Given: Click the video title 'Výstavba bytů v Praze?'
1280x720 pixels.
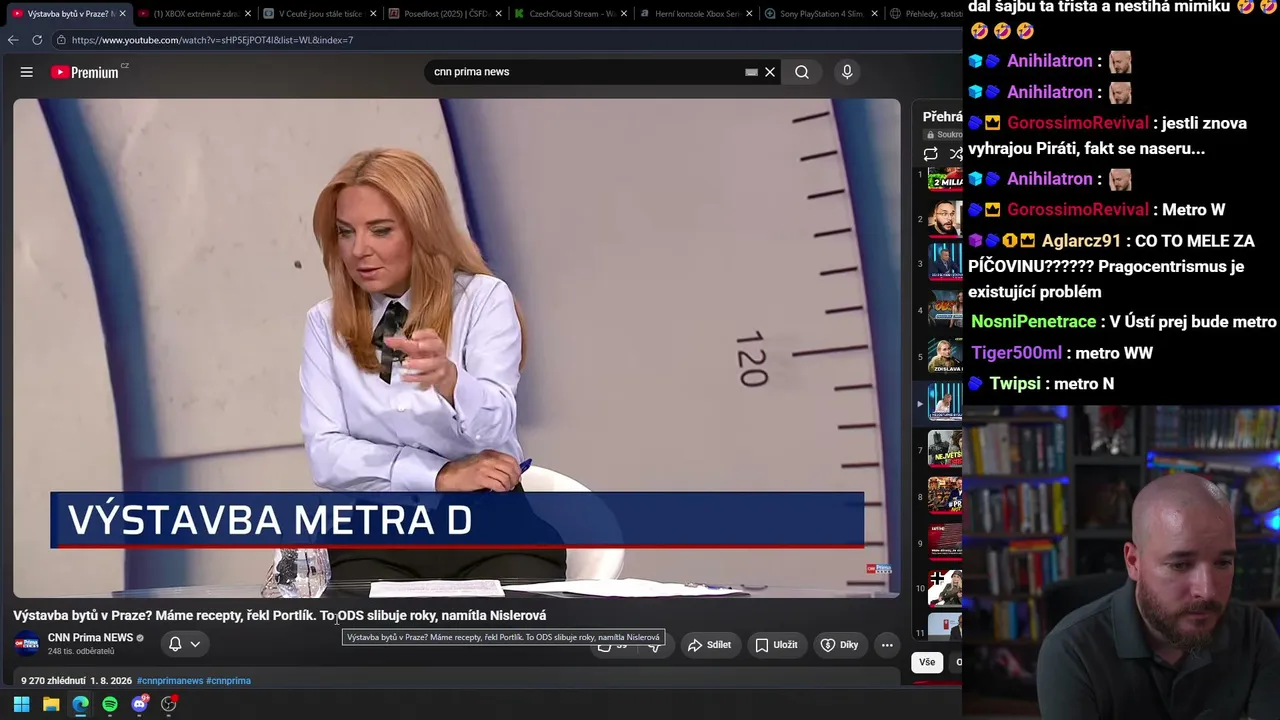Looking at the screenshot, I should point(280,615).
